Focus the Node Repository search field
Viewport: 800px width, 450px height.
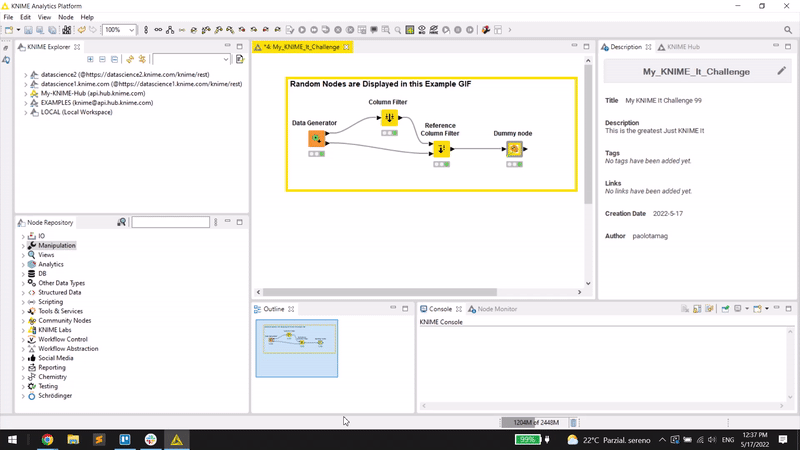(170, 222)
